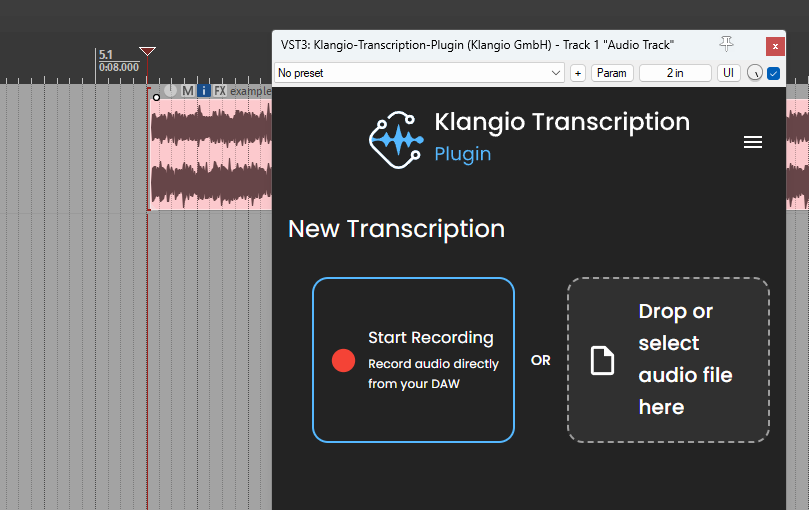Click the Klangio waveform logo

(396, 139)
